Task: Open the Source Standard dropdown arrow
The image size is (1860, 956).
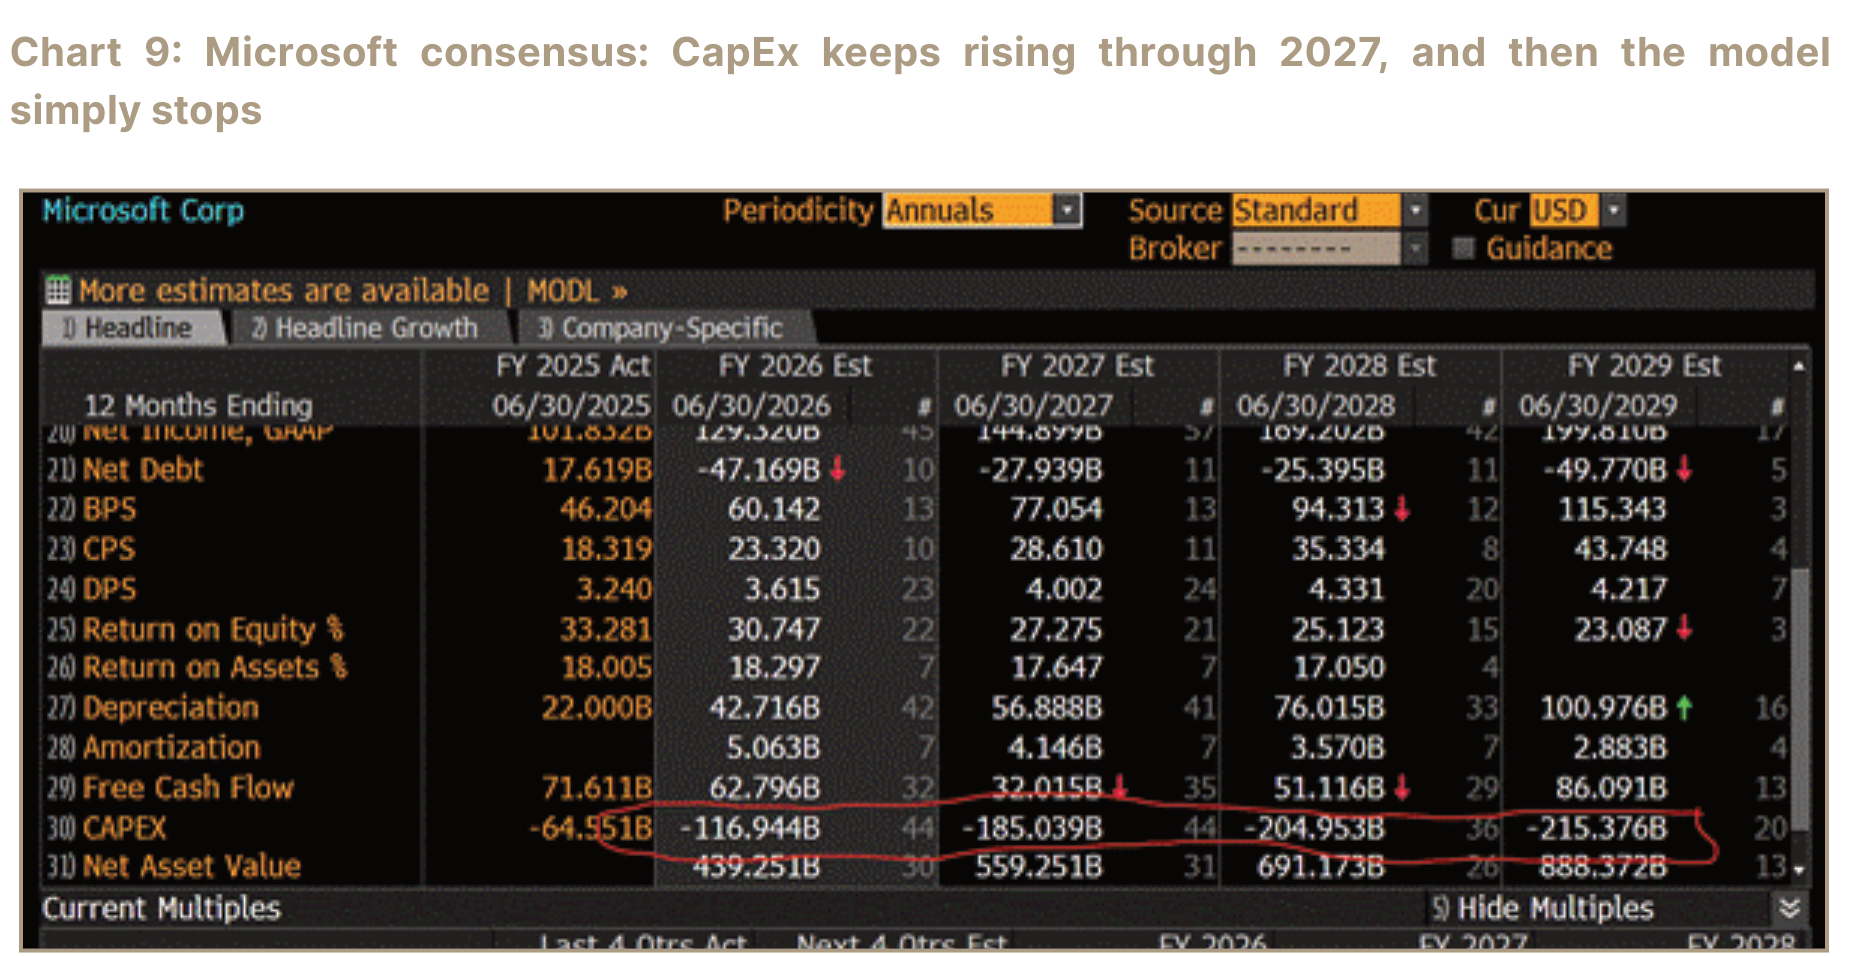Action: [x=1415, y=211]
